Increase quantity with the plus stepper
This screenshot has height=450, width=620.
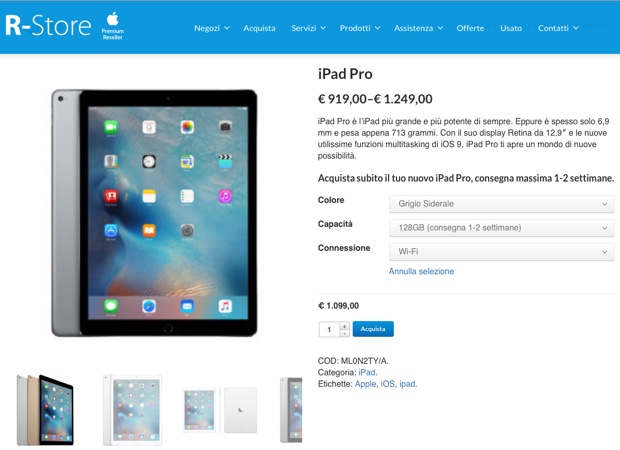tap(344, 326)
